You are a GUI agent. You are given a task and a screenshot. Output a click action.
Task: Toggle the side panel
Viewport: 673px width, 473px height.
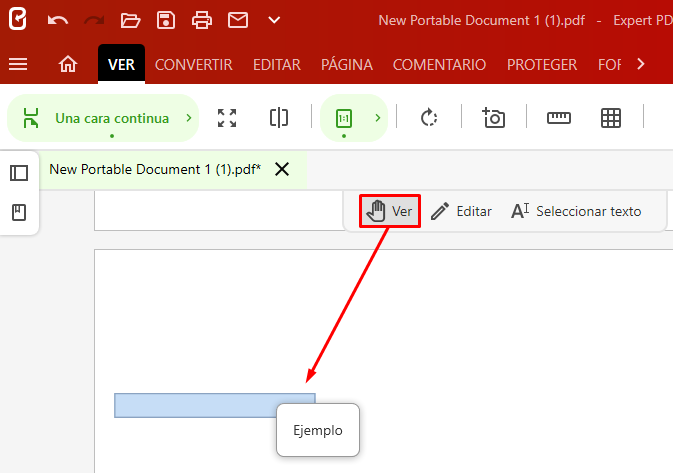[x=19, y=173]
